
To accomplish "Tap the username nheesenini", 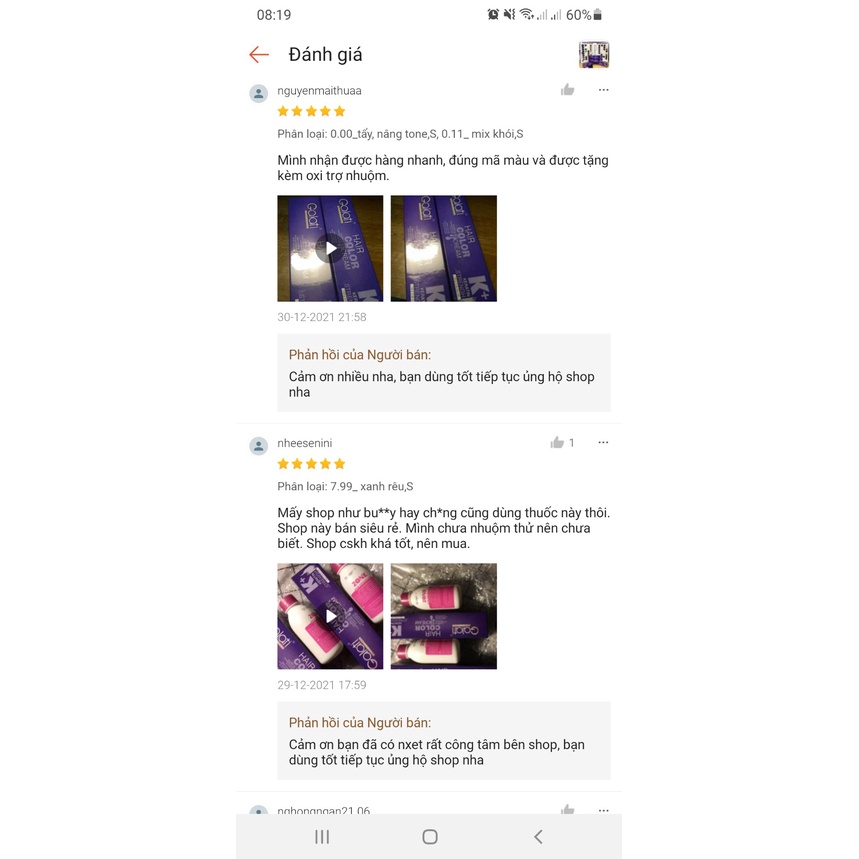I will (305, 443).
